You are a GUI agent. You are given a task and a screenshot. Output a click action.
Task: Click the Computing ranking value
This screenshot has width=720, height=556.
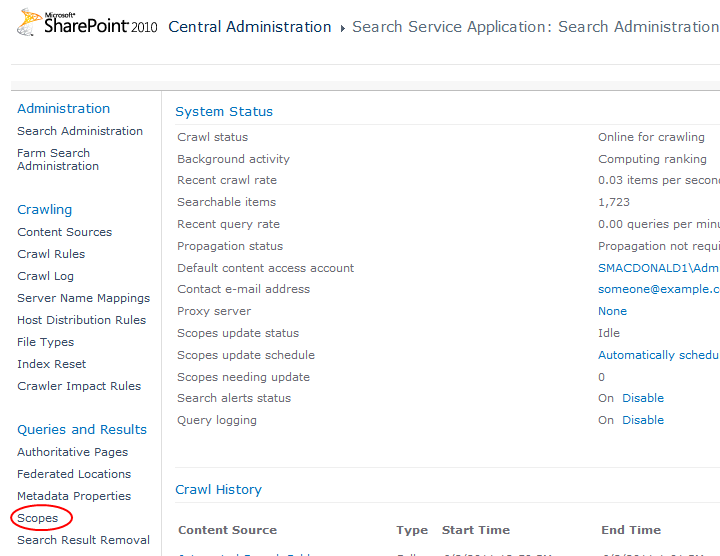tap(652, 159)
